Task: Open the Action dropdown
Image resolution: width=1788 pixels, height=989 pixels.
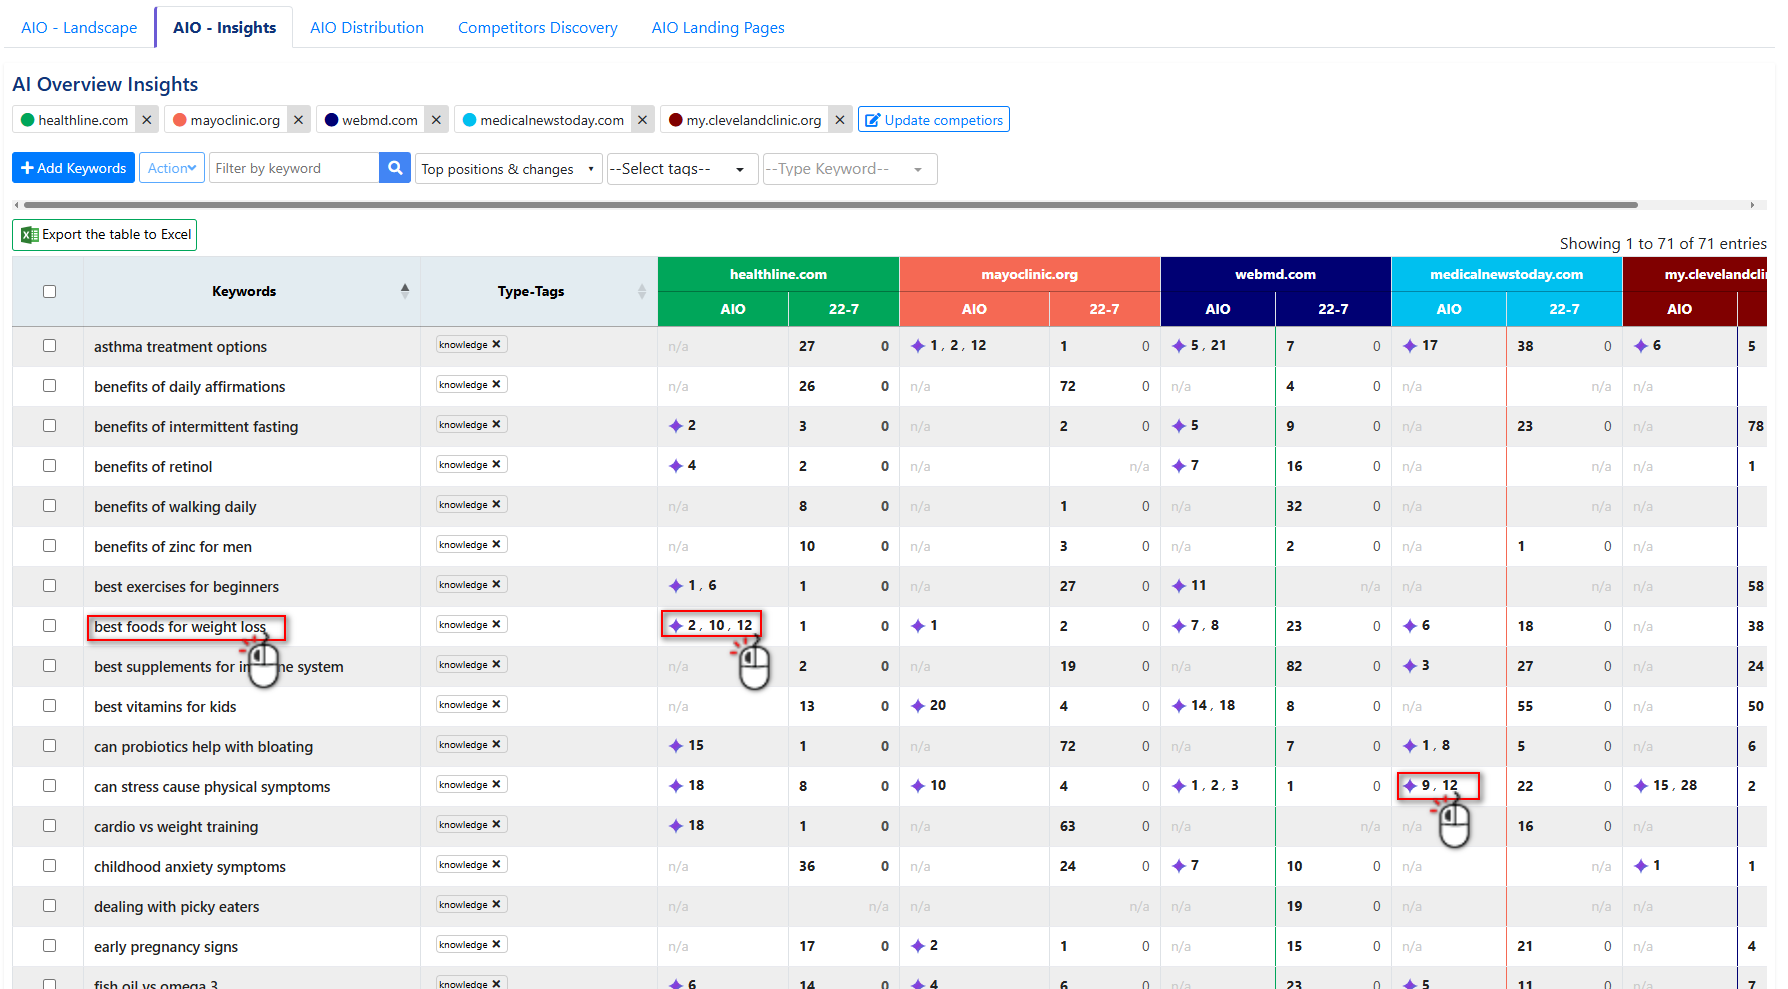Action: 172,168
